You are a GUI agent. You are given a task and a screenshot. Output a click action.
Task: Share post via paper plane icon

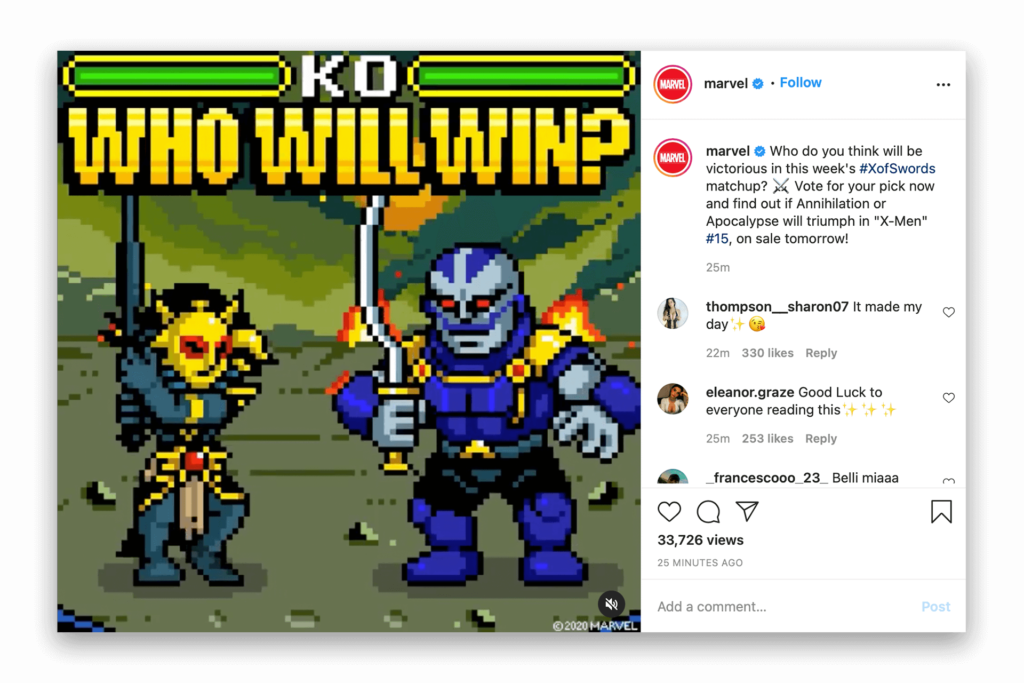747,511
